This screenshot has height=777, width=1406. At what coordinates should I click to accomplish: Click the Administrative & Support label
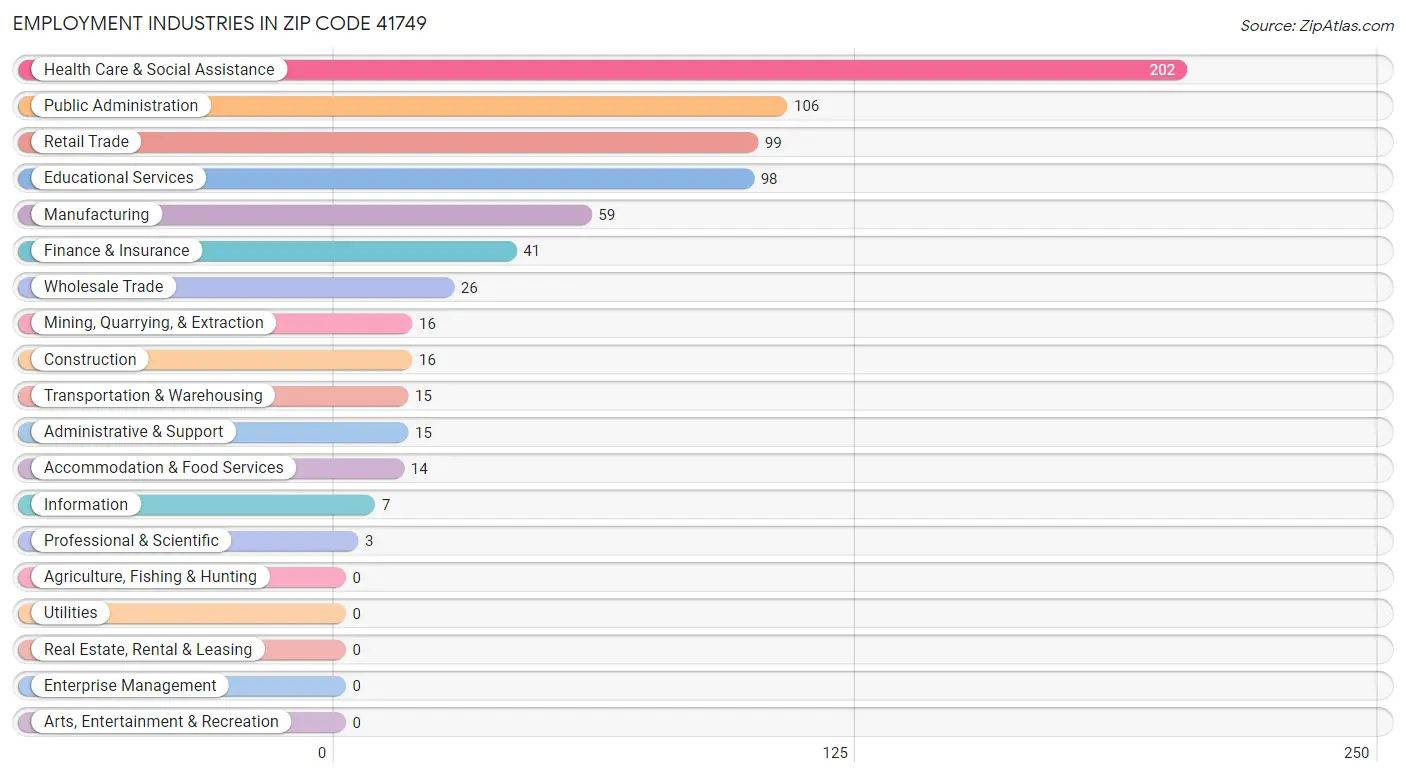pyautogui.click(x=133, y=431)
